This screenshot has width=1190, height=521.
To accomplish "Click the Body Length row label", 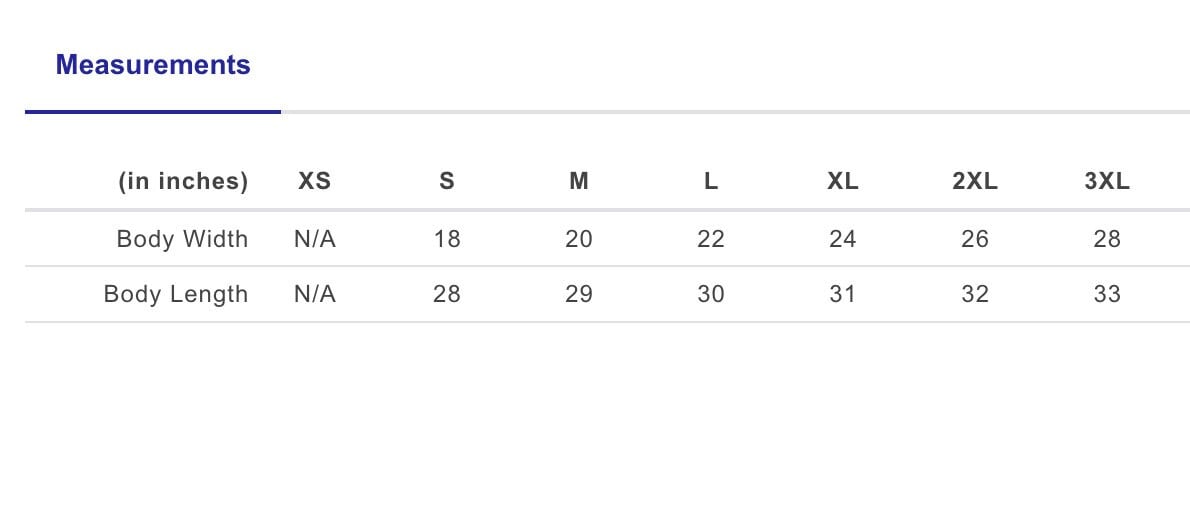I will [x=176, y=294].
